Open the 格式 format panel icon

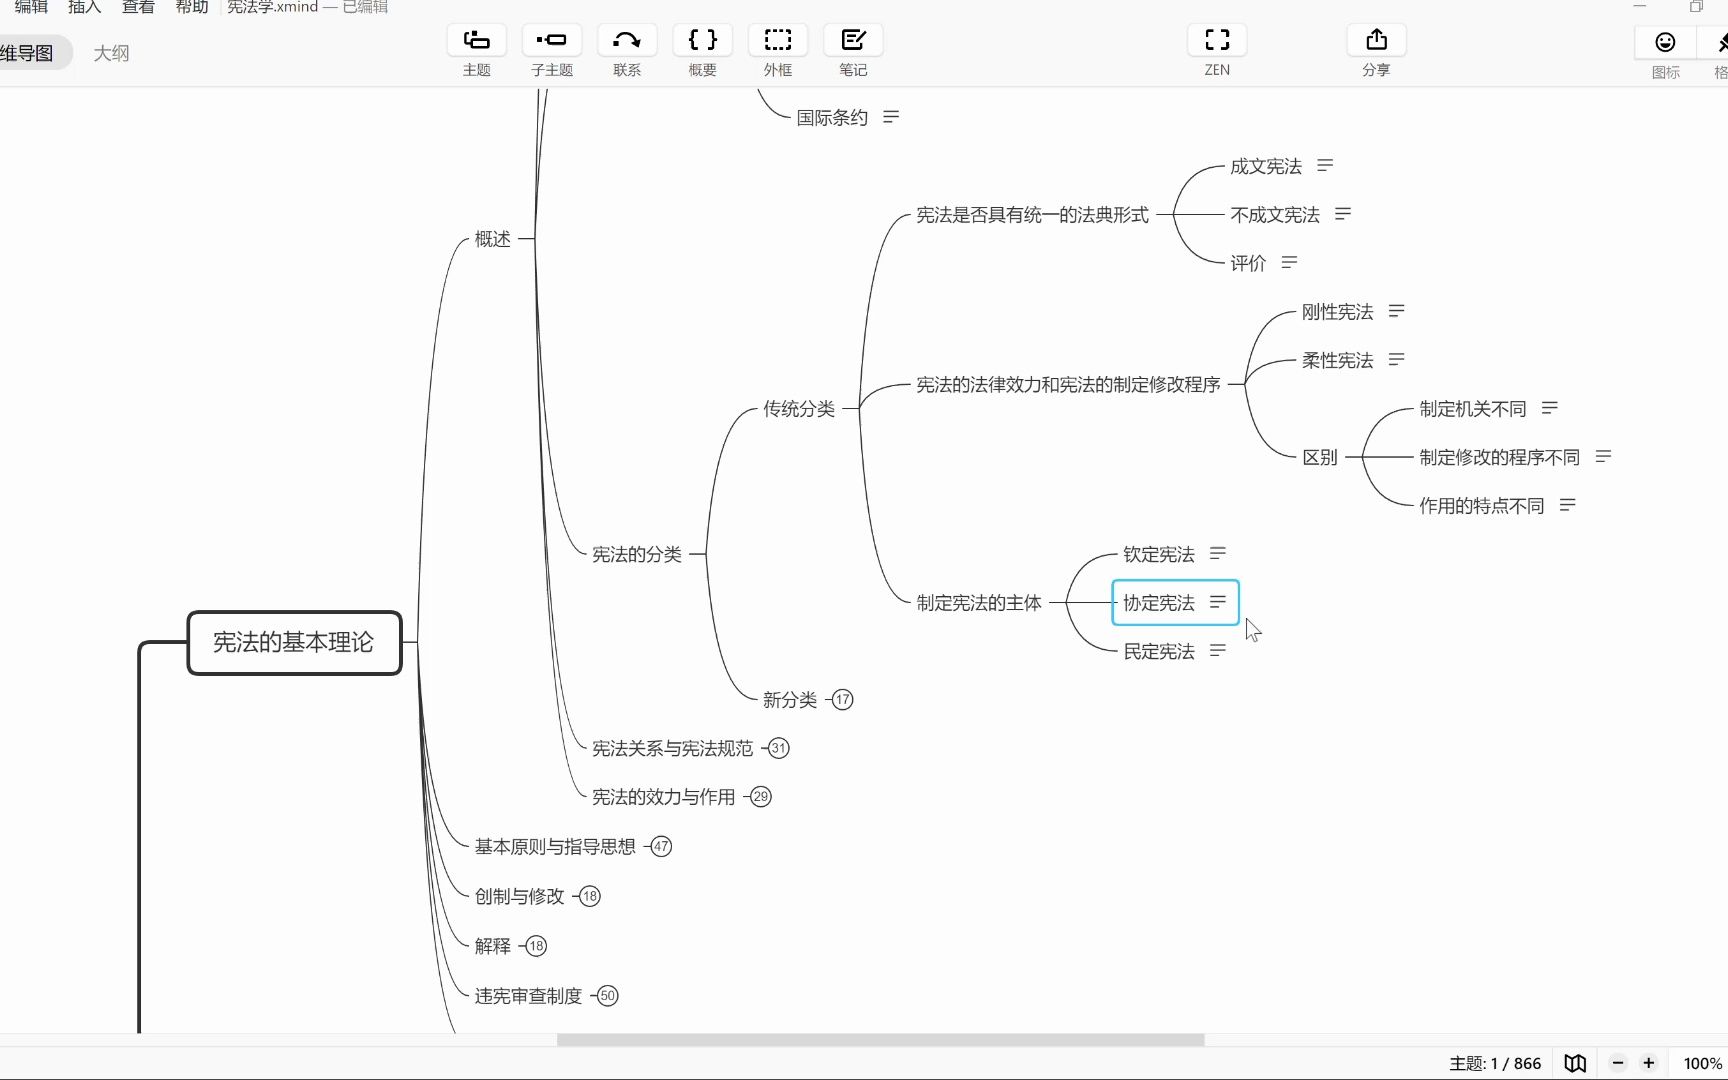point(1720,43)
